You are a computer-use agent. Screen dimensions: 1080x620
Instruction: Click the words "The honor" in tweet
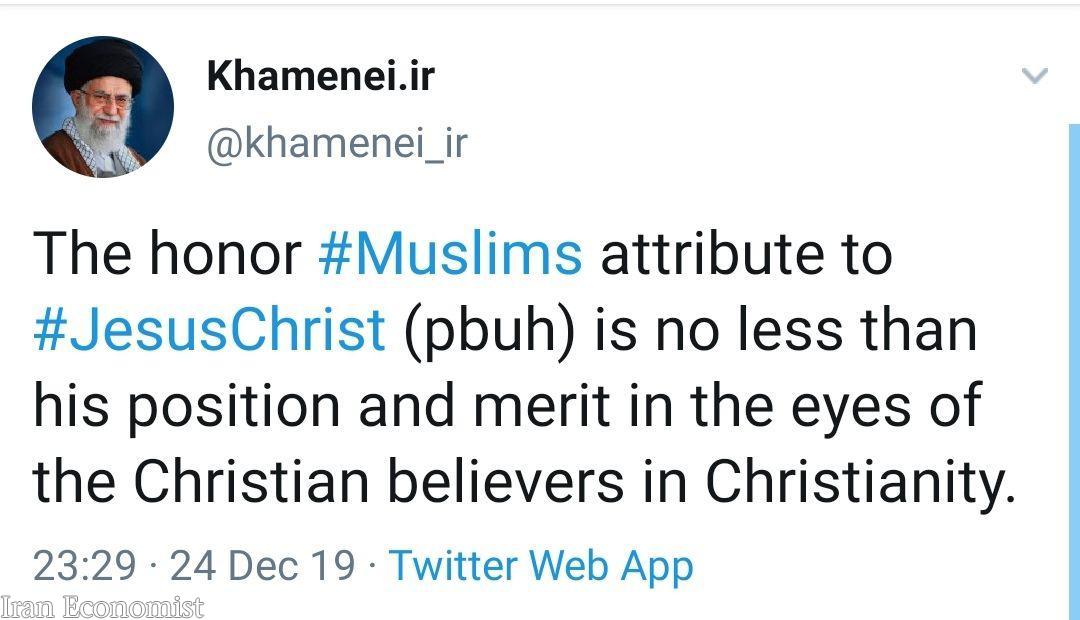tap(167, 254)
